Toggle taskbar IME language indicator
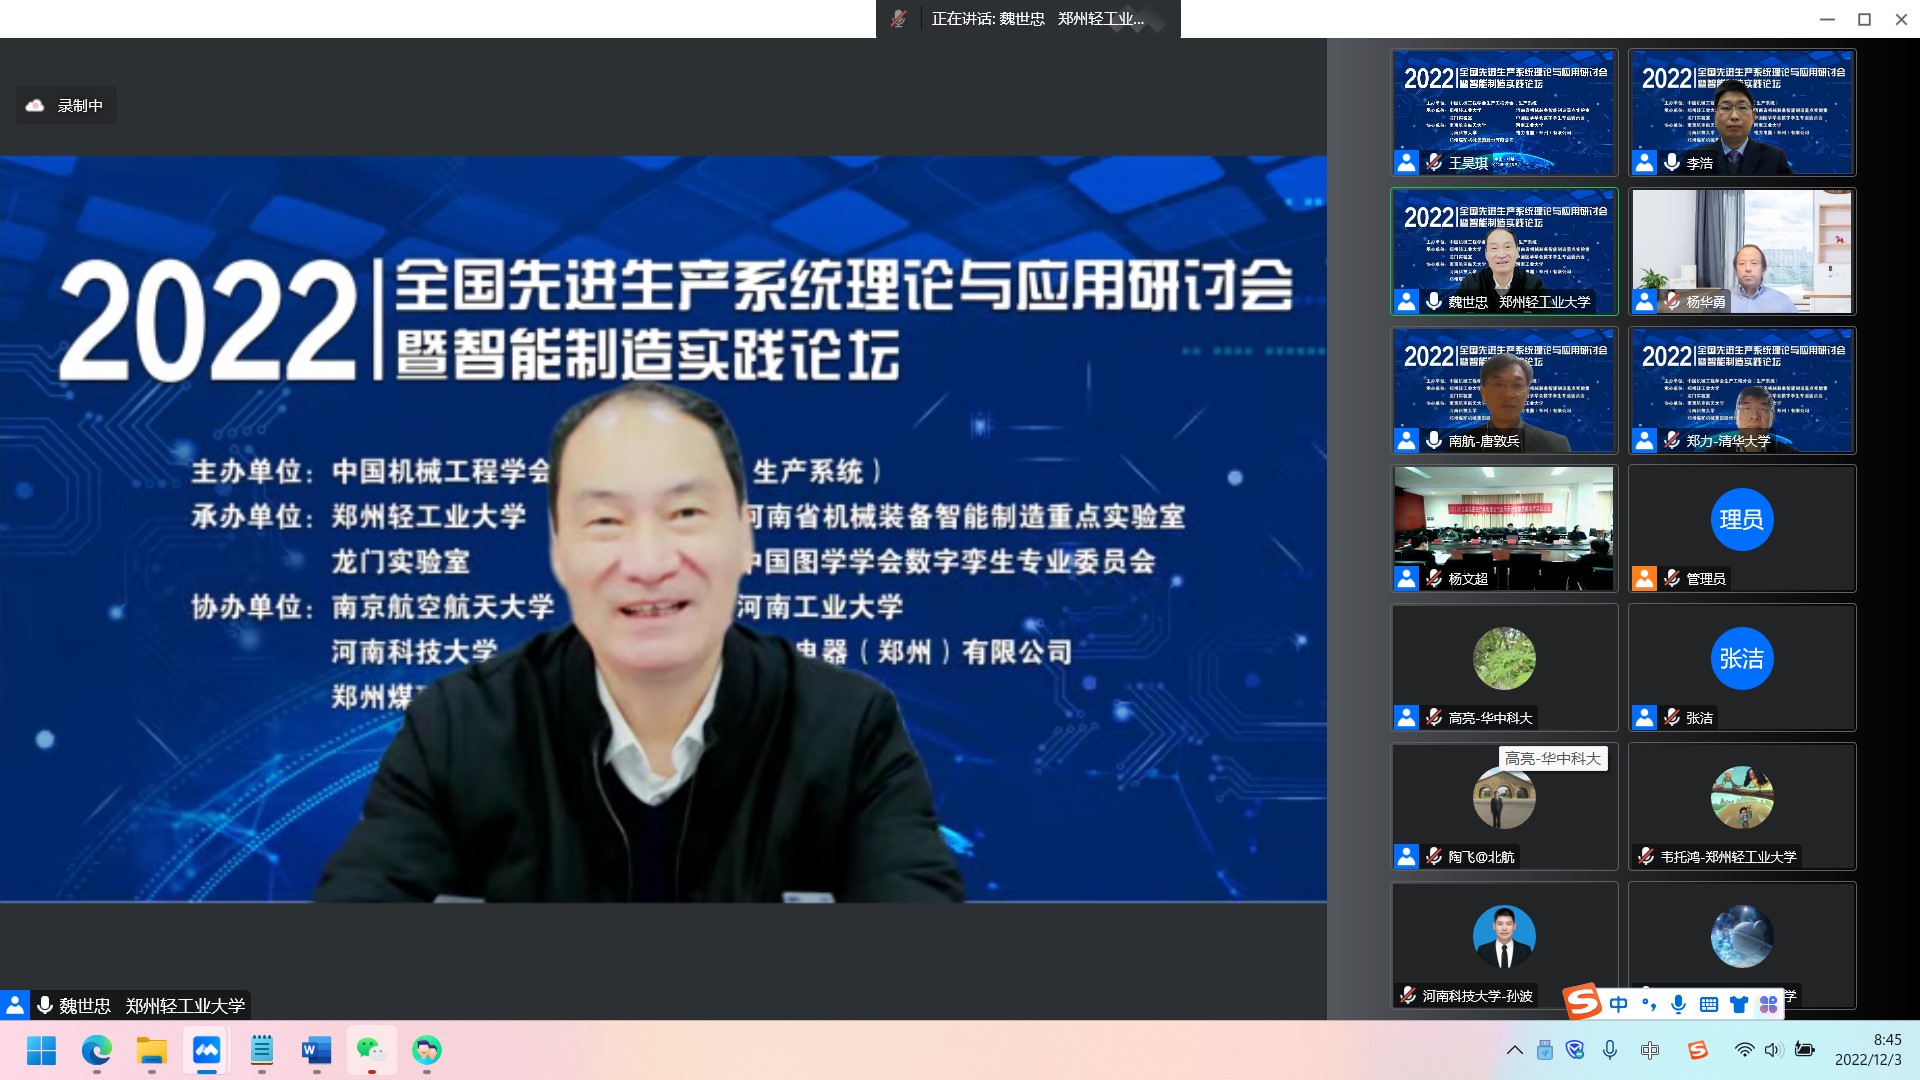Screen dimensions: 1920x1080 point(1650,1050)
